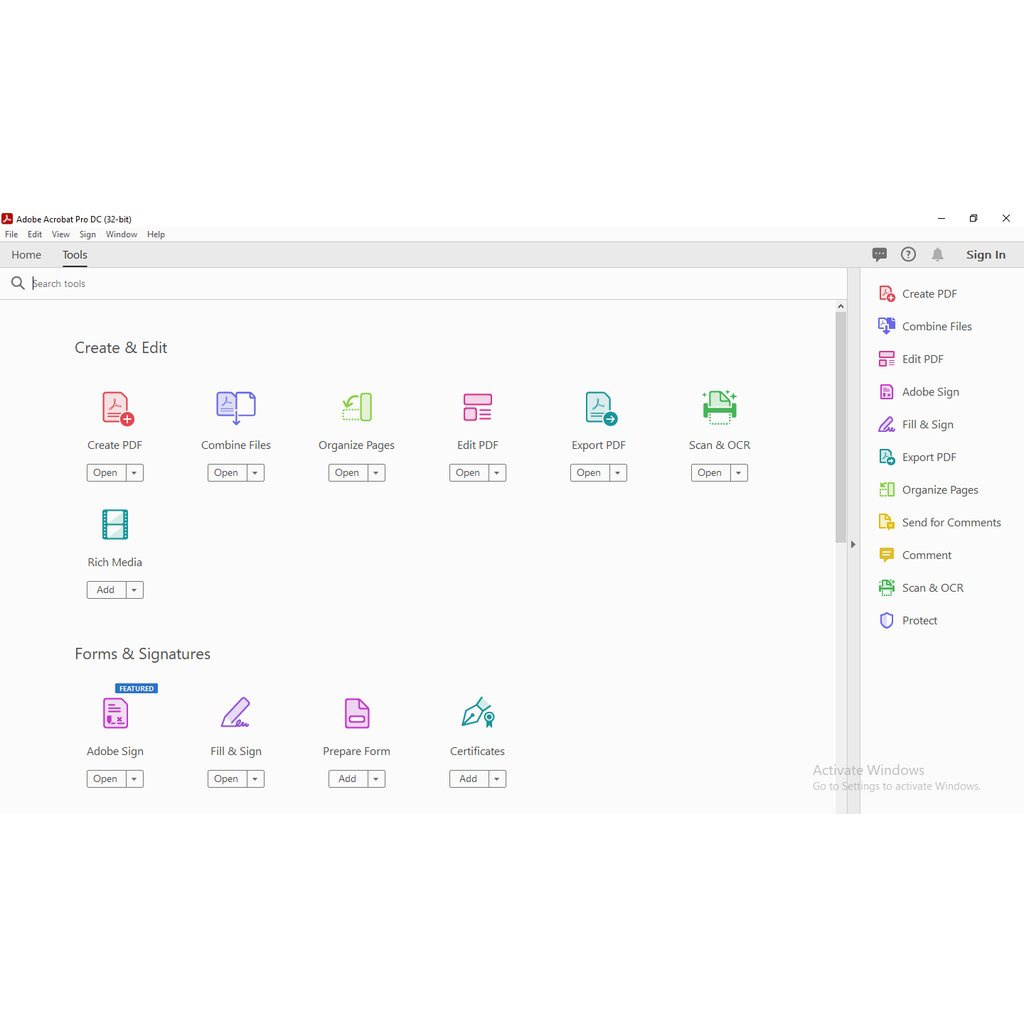Select the Edit PDF tool icon

[x=477, y=407]
